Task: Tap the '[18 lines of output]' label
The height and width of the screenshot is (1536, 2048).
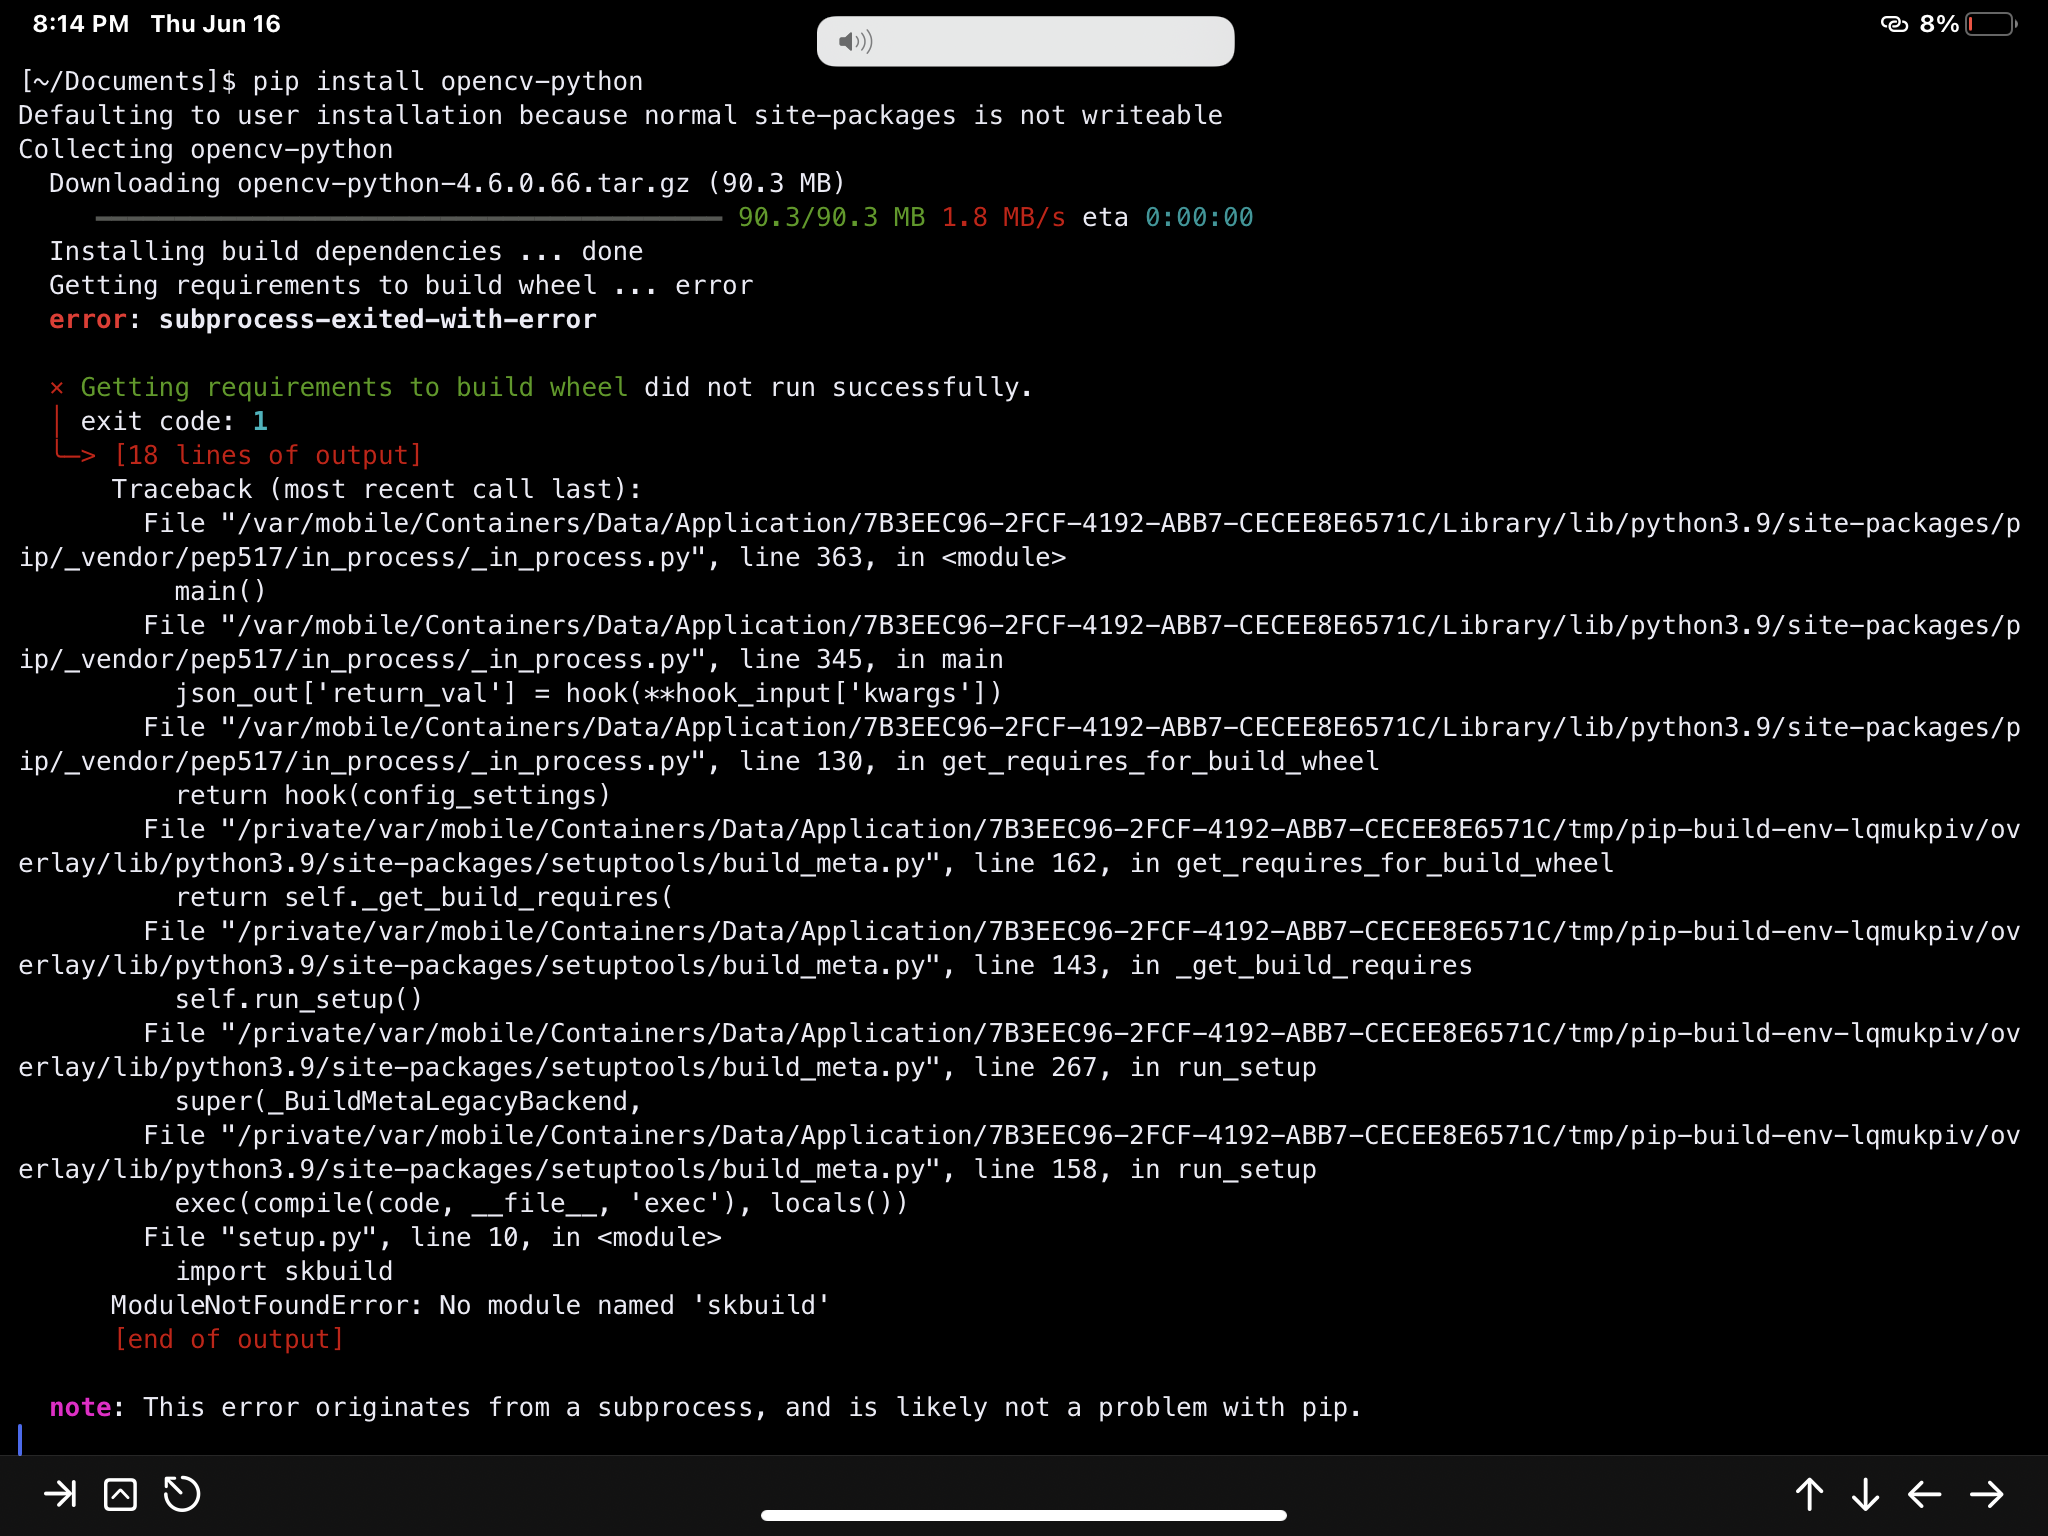Action: tap(266, 454)
